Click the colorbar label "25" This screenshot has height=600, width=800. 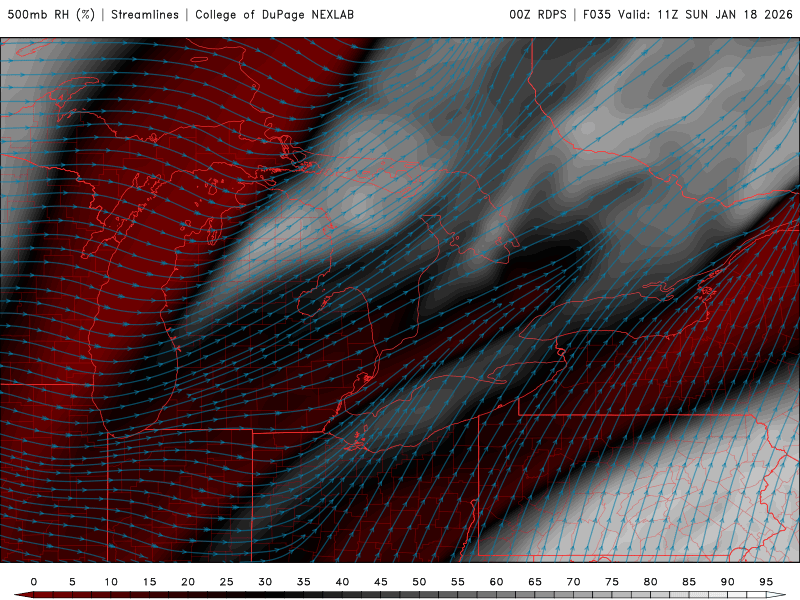click(227, 582)
